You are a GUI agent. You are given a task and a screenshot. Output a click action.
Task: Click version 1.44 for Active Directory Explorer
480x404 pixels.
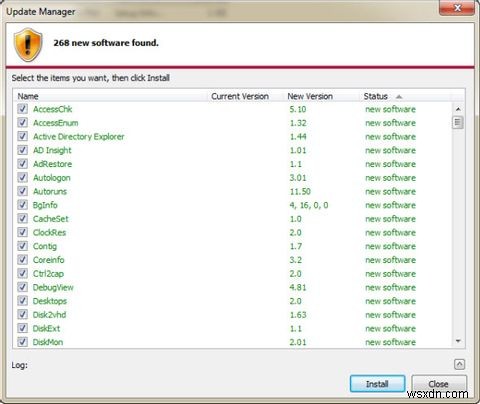pos(298,136)
